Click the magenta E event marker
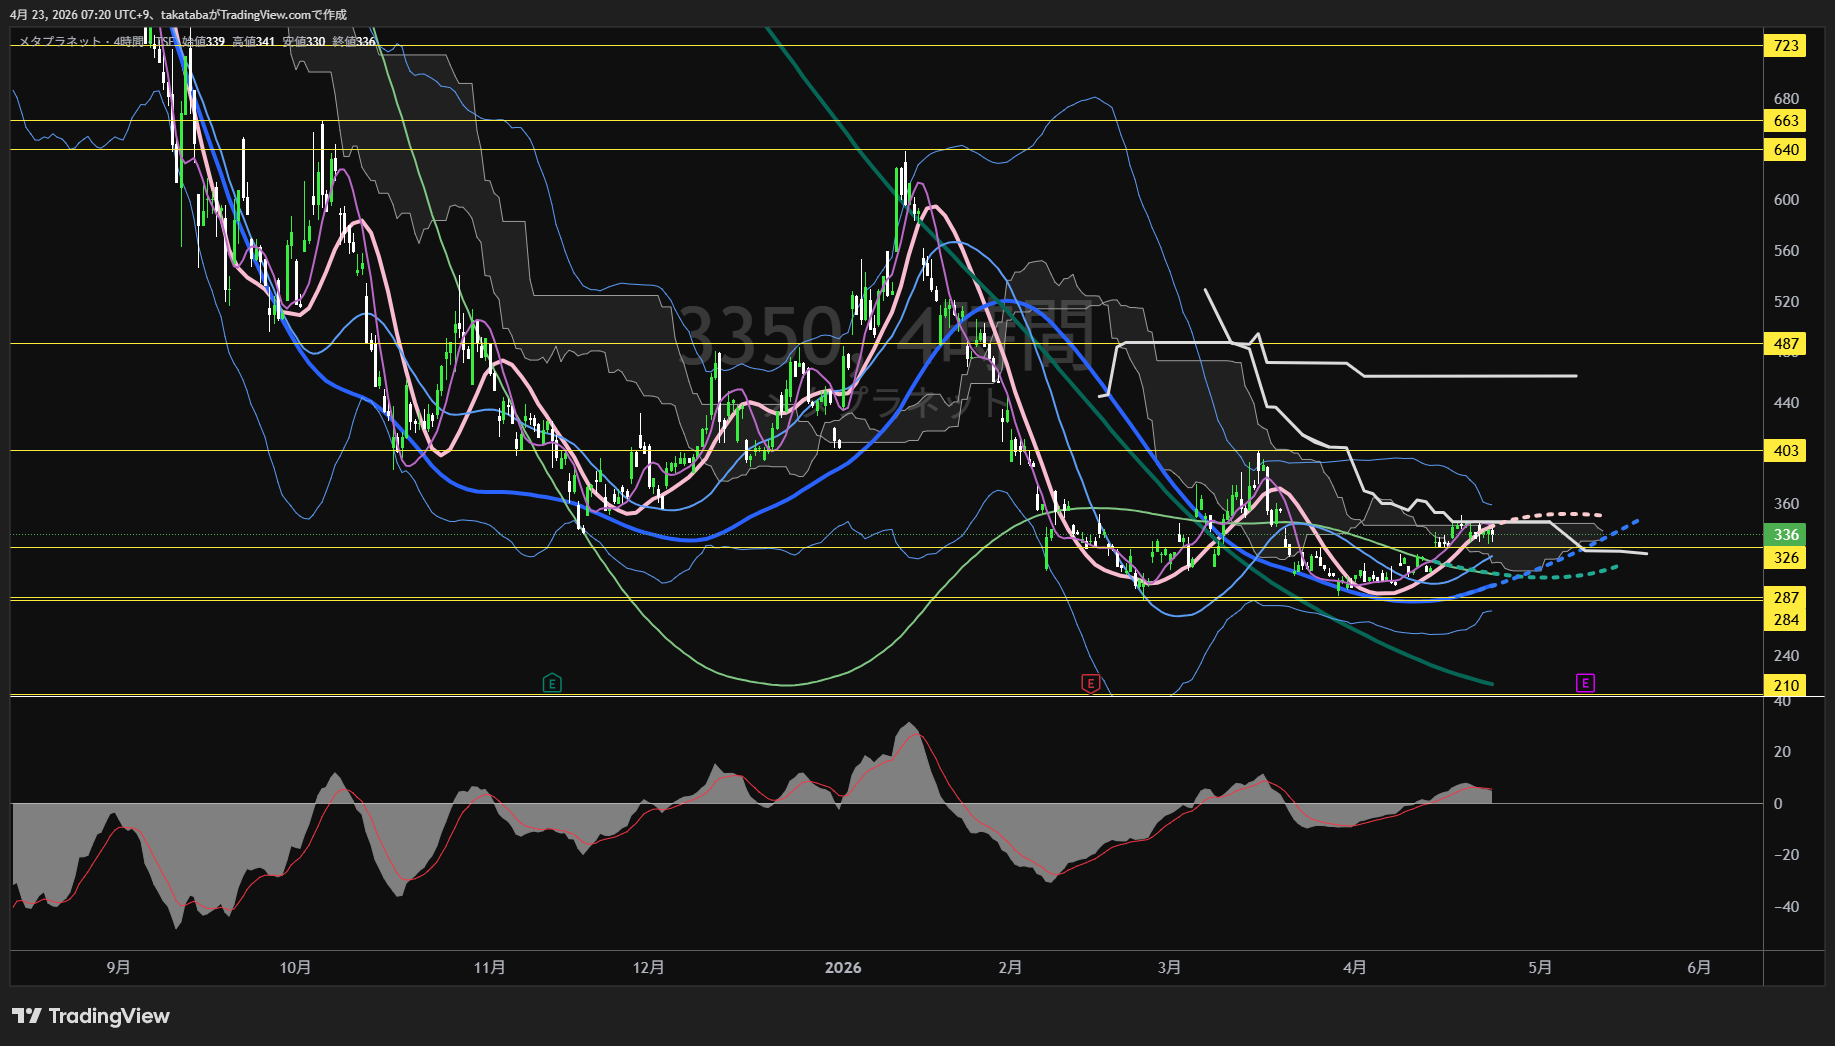The height and width of the screenshot is (1046, 1835). click(1585, 683)
